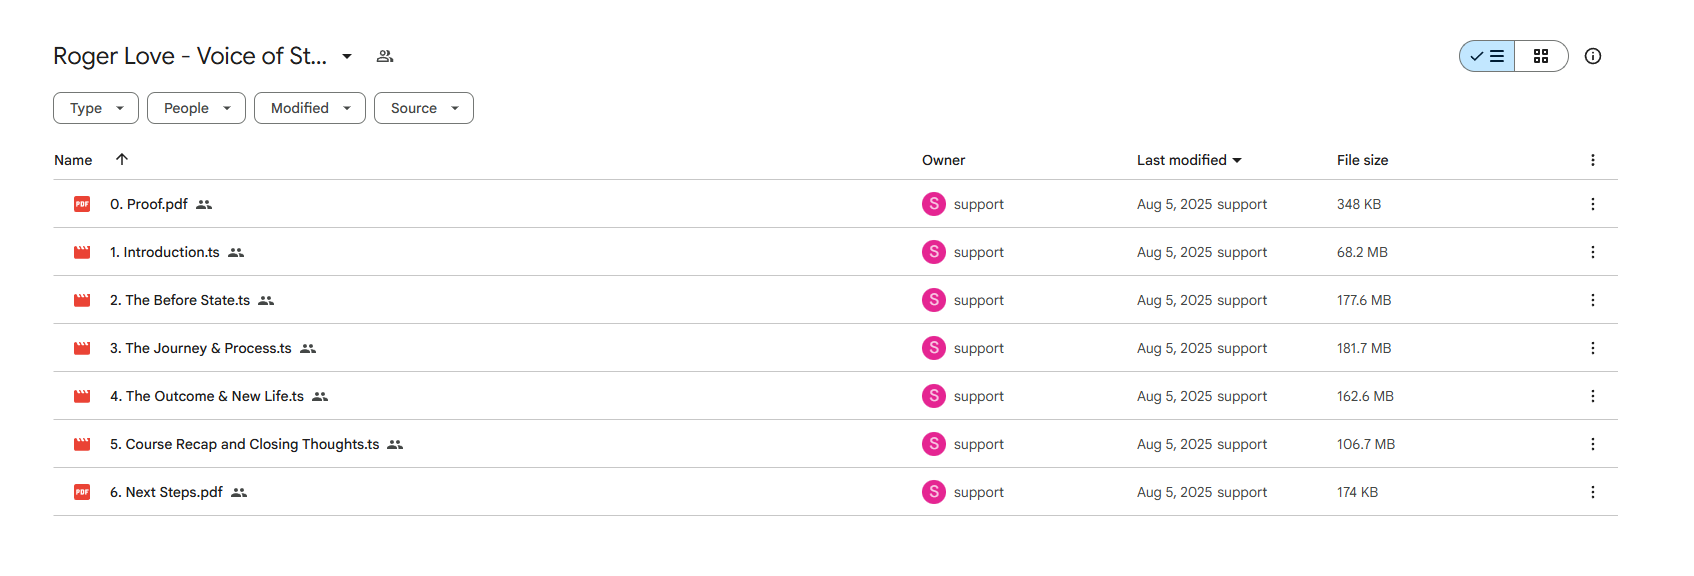The height and width of the screenshot is (576, 1694).
Task: Select the list layout view
Action: (1487, 56)
